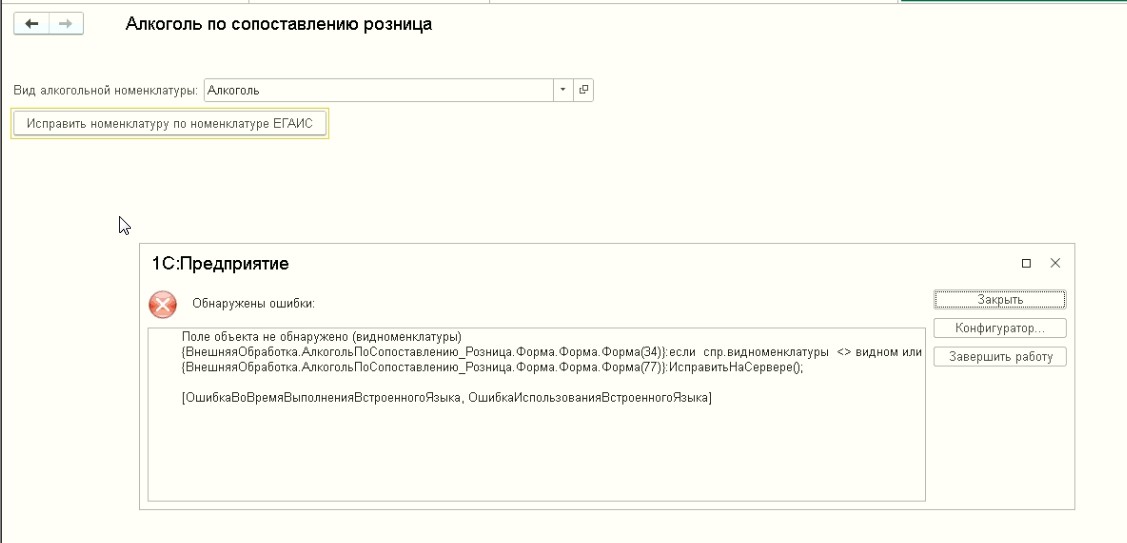This screenshot has height=543, width=1127.
Task: Focus the Алкоголь input field
Action: (x=379, y=90)
